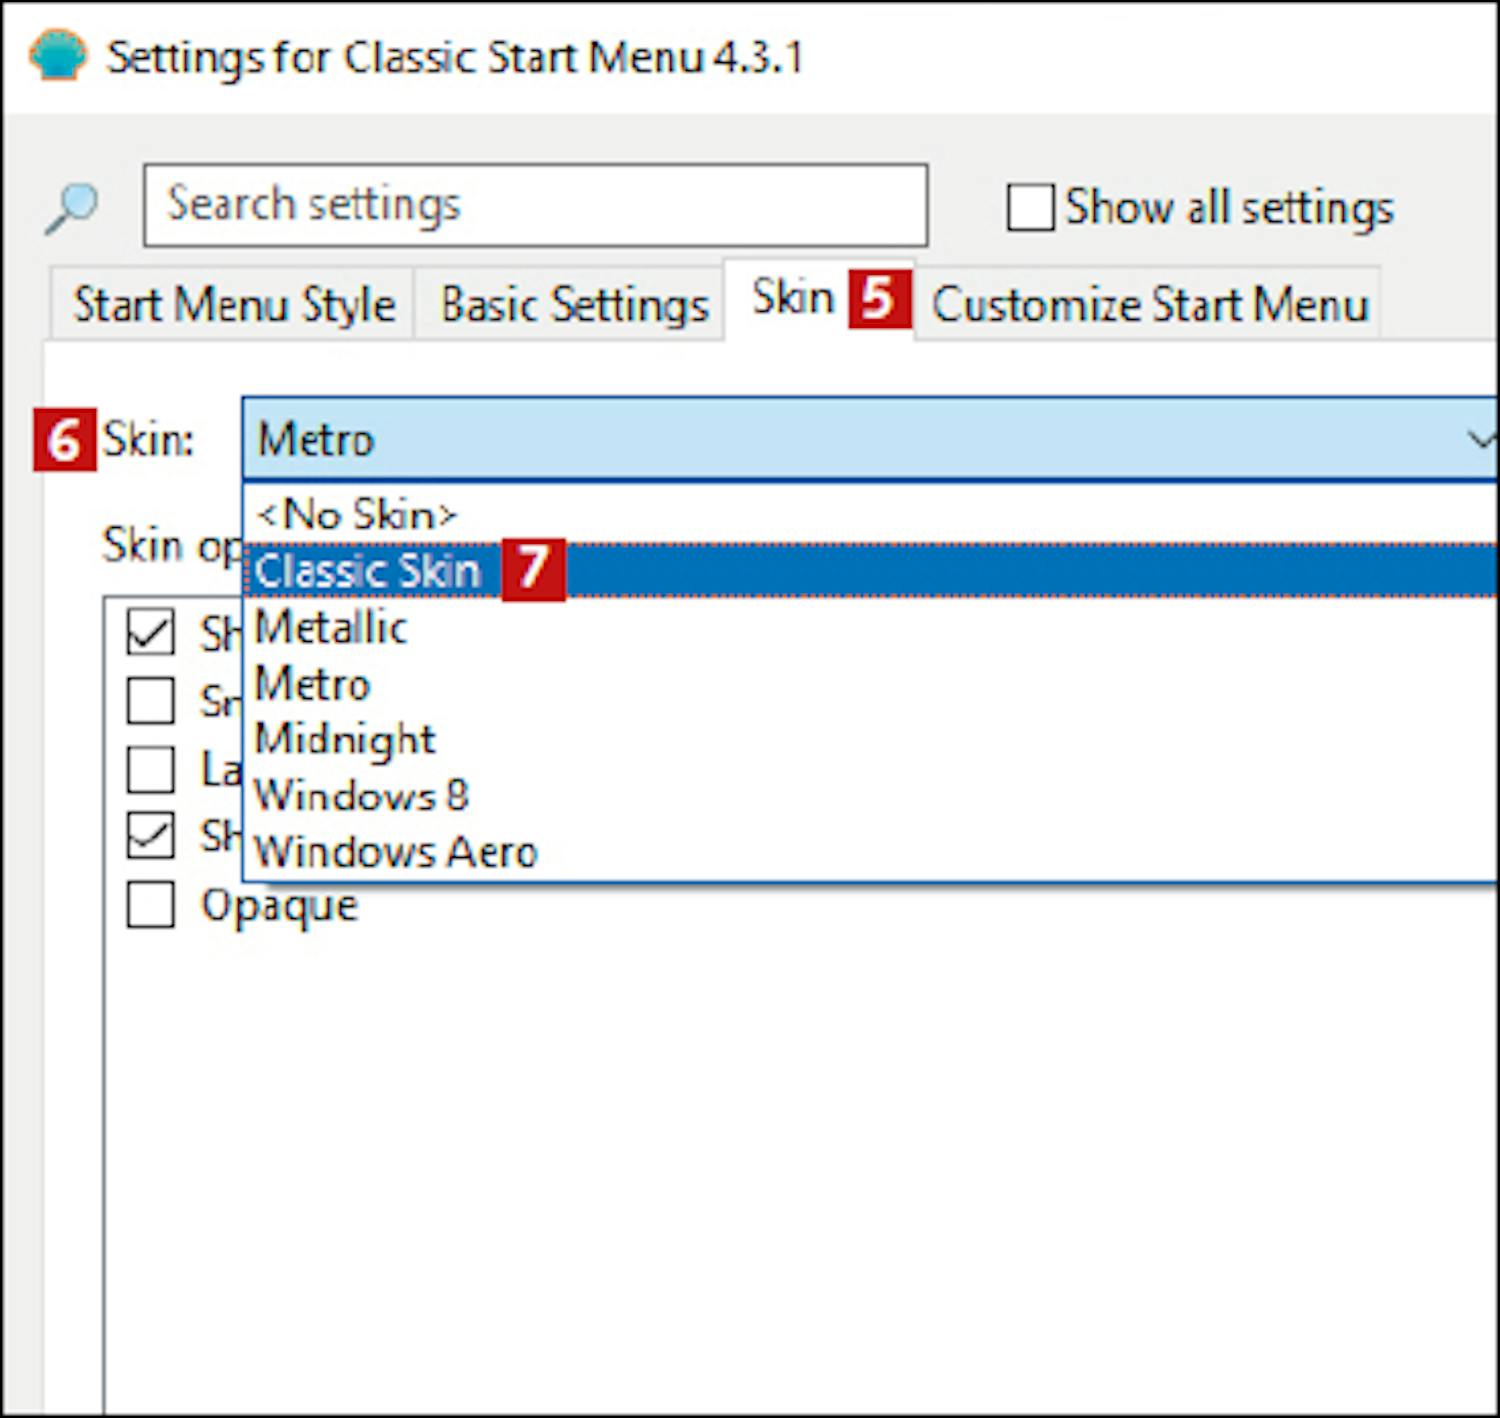Switch to the Start Menu Style tab
Screen dimensions: 1500x1418
pyautogui.click(x=234, y=305)
